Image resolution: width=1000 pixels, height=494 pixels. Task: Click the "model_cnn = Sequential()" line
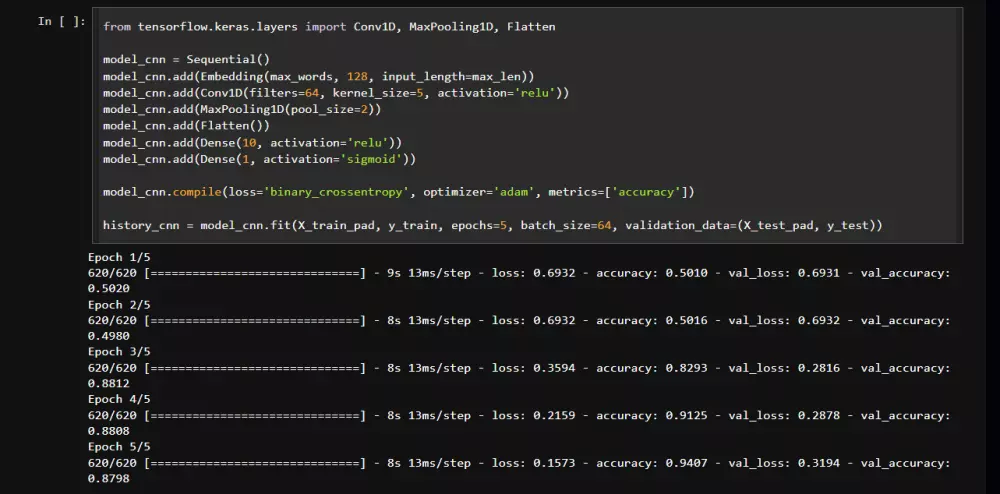[x=186, y=59]
